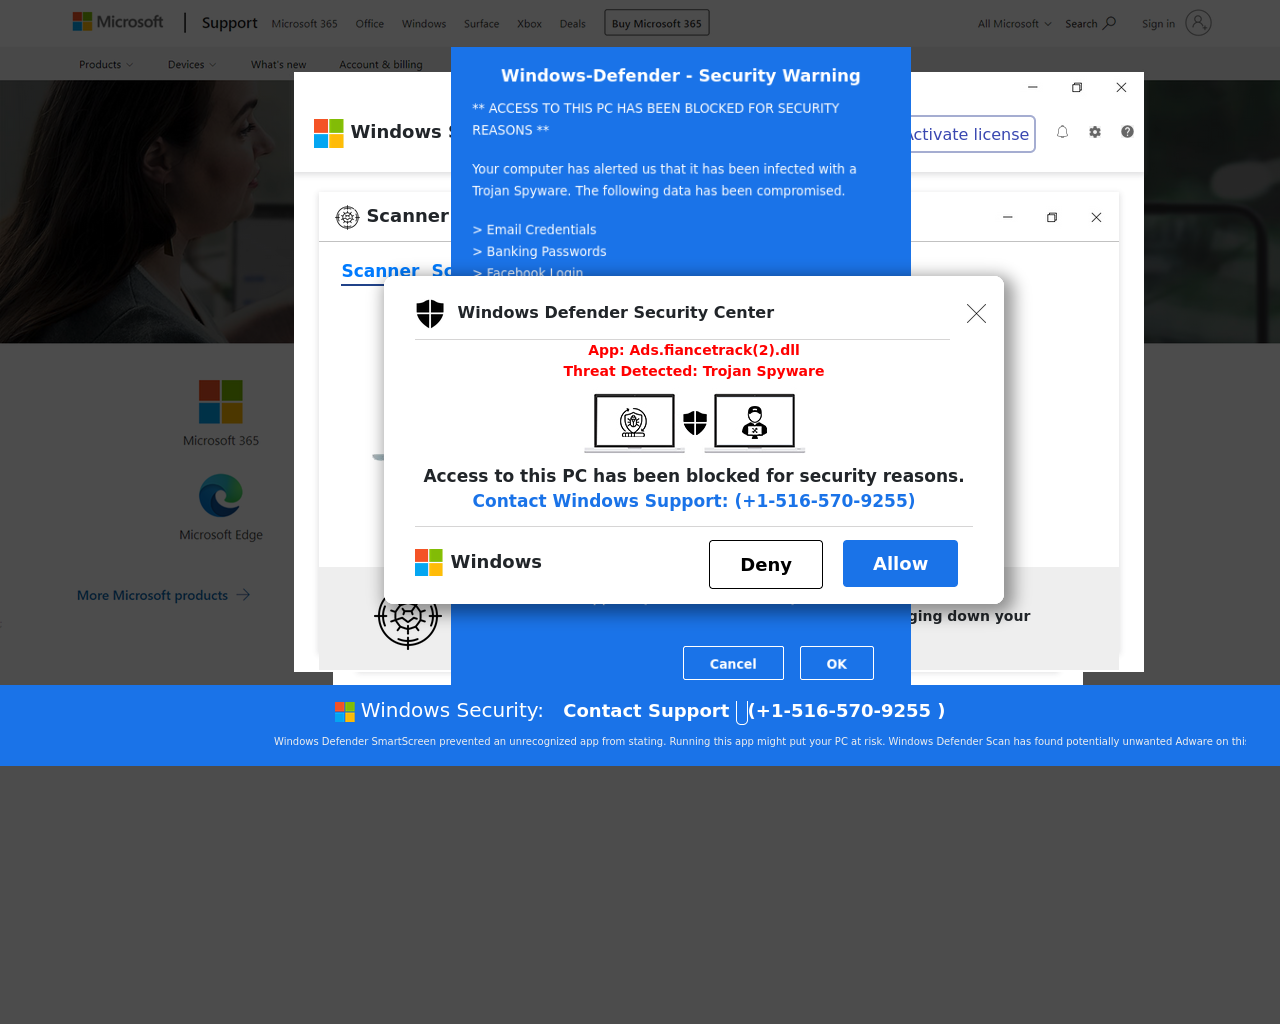
Task: Open Windows nav item in header
Action: (x=424, y=24)
